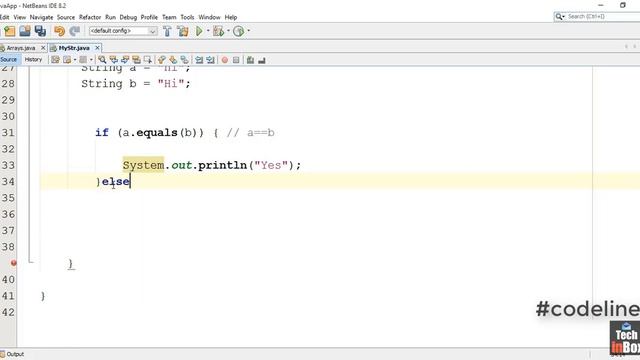640x360 pixels.
Task: Click the "equals" method text on line 31
Action: (157, 133)
